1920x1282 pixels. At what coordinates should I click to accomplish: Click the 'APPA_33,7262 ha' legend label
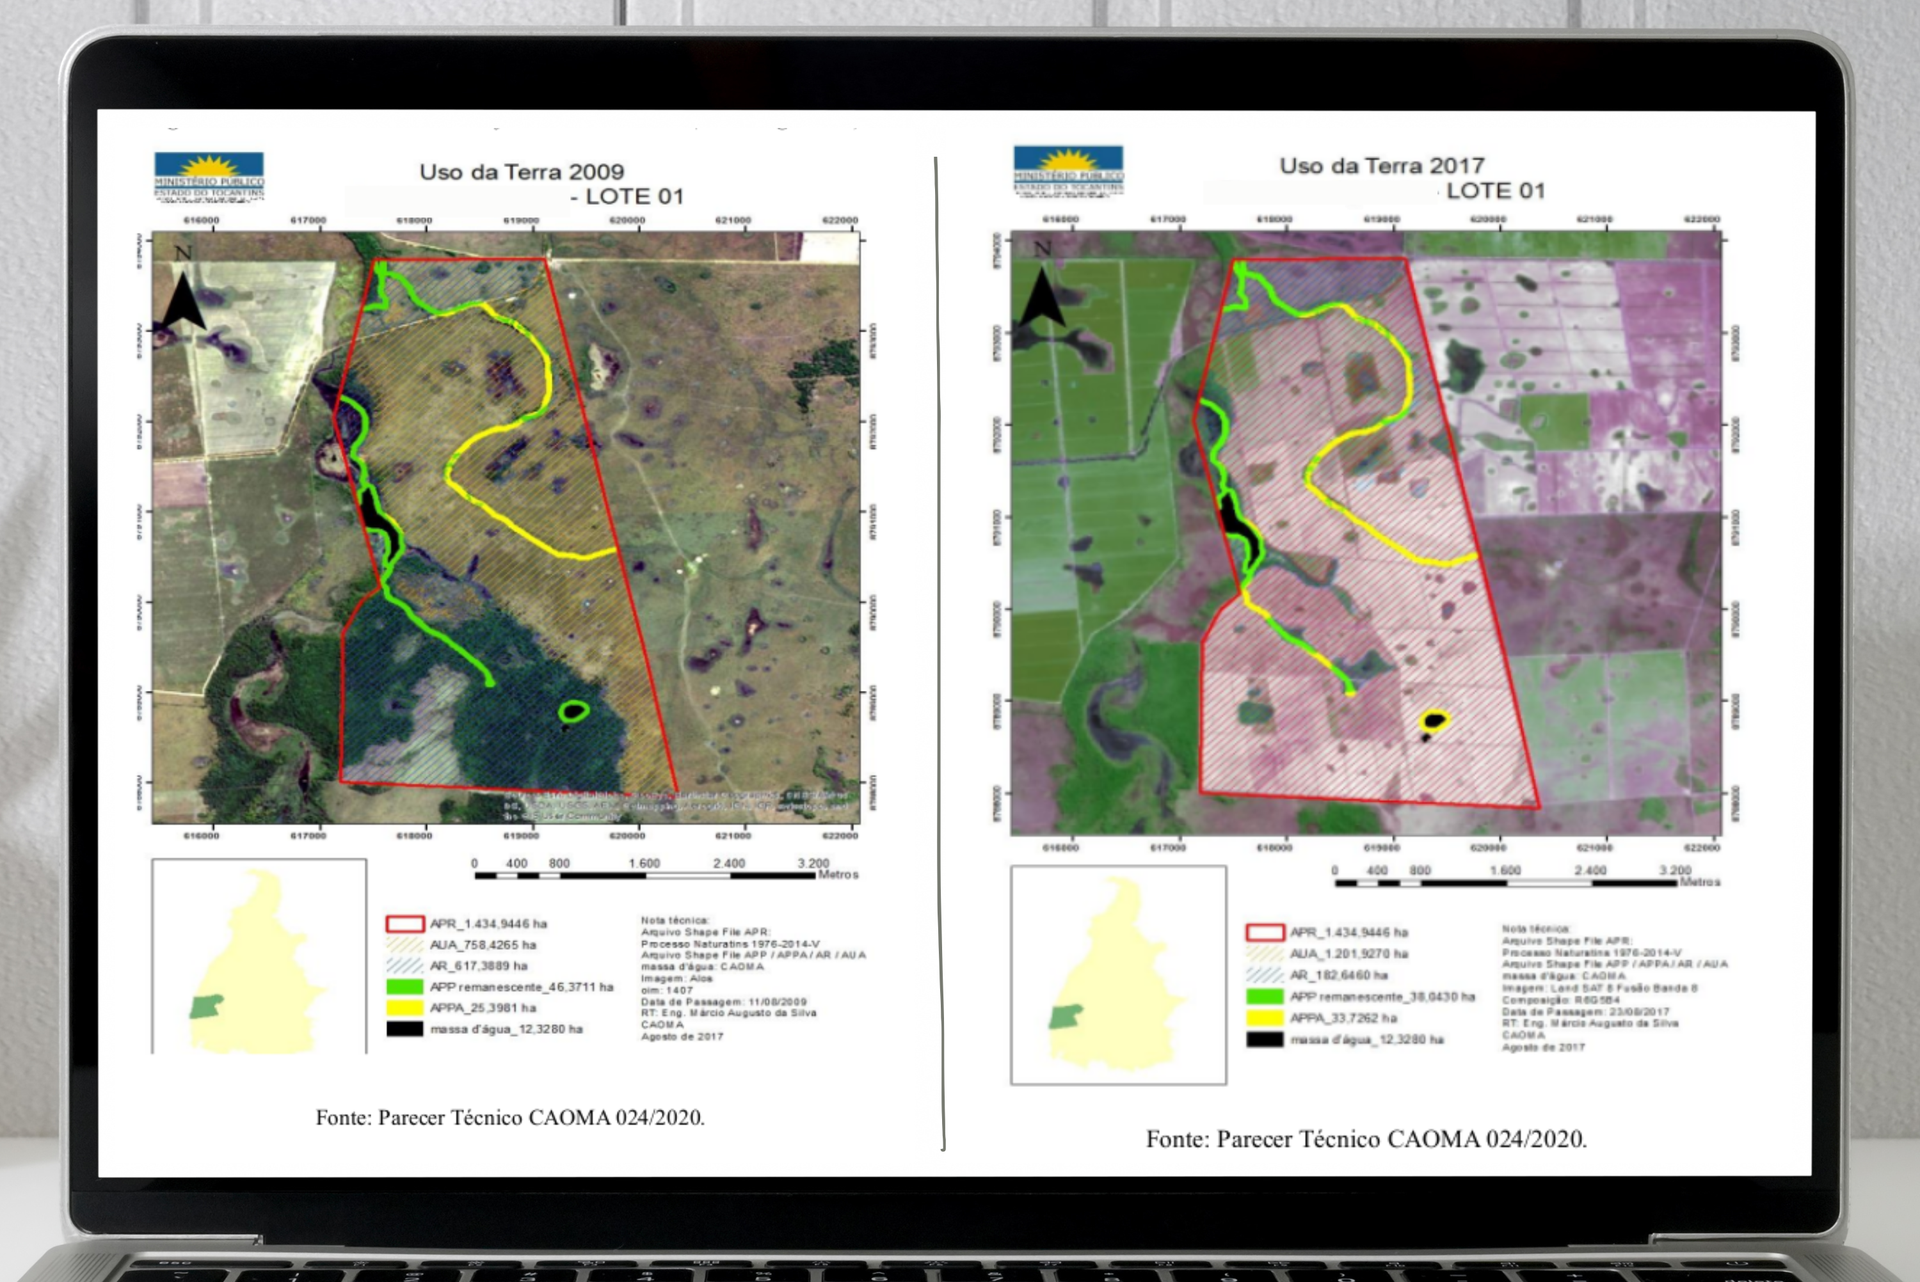pos(1344,1018)
